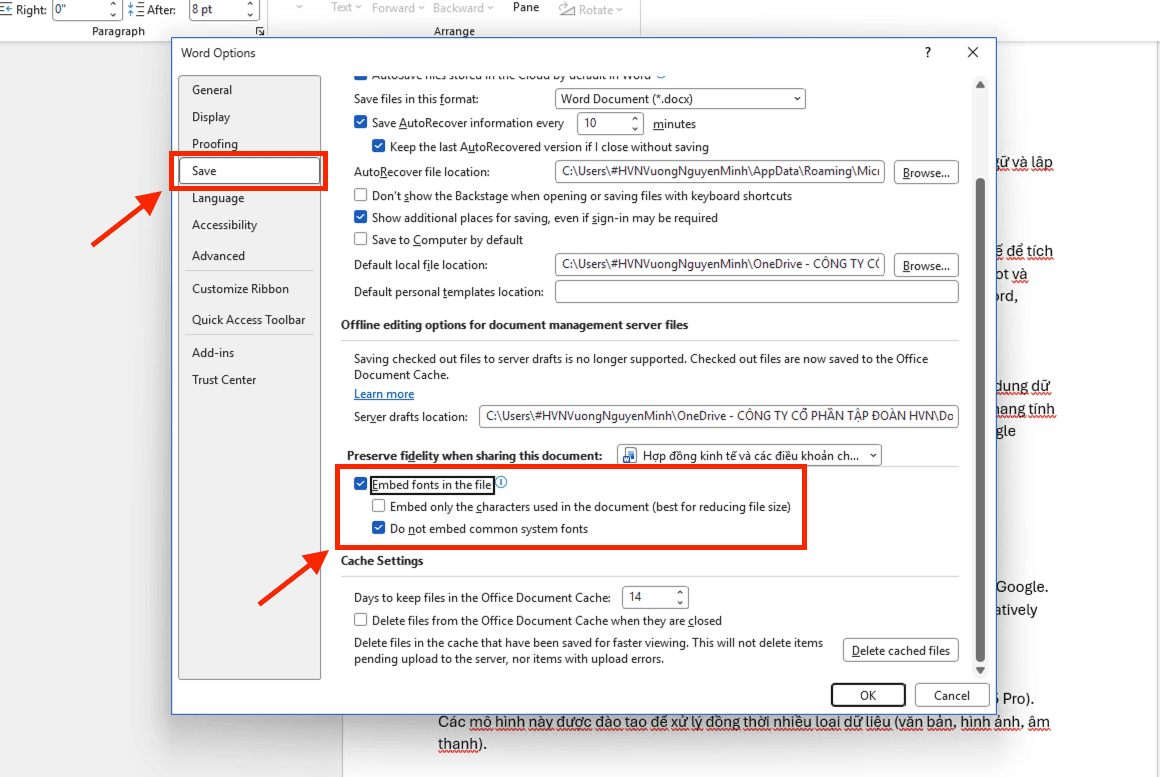Enable Embed only the characters used checkbox
Screen dimensions: 1160x777
point(379,506)
